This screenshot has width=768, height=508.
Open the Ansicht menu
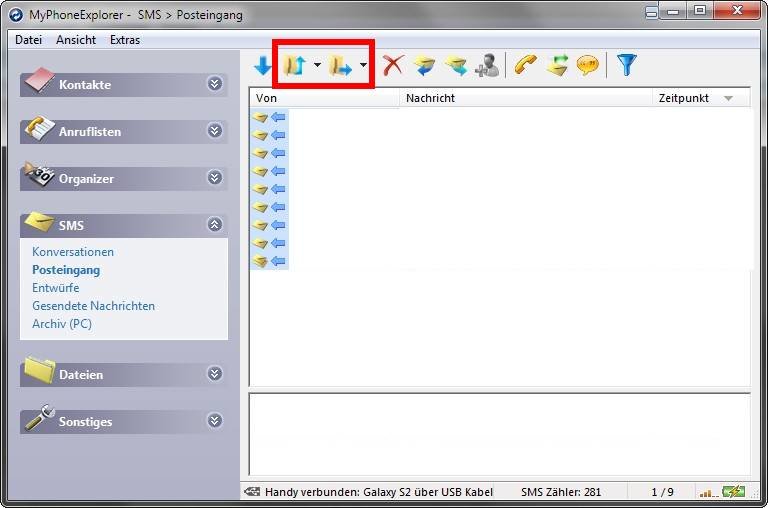click(x=76, y=40)
